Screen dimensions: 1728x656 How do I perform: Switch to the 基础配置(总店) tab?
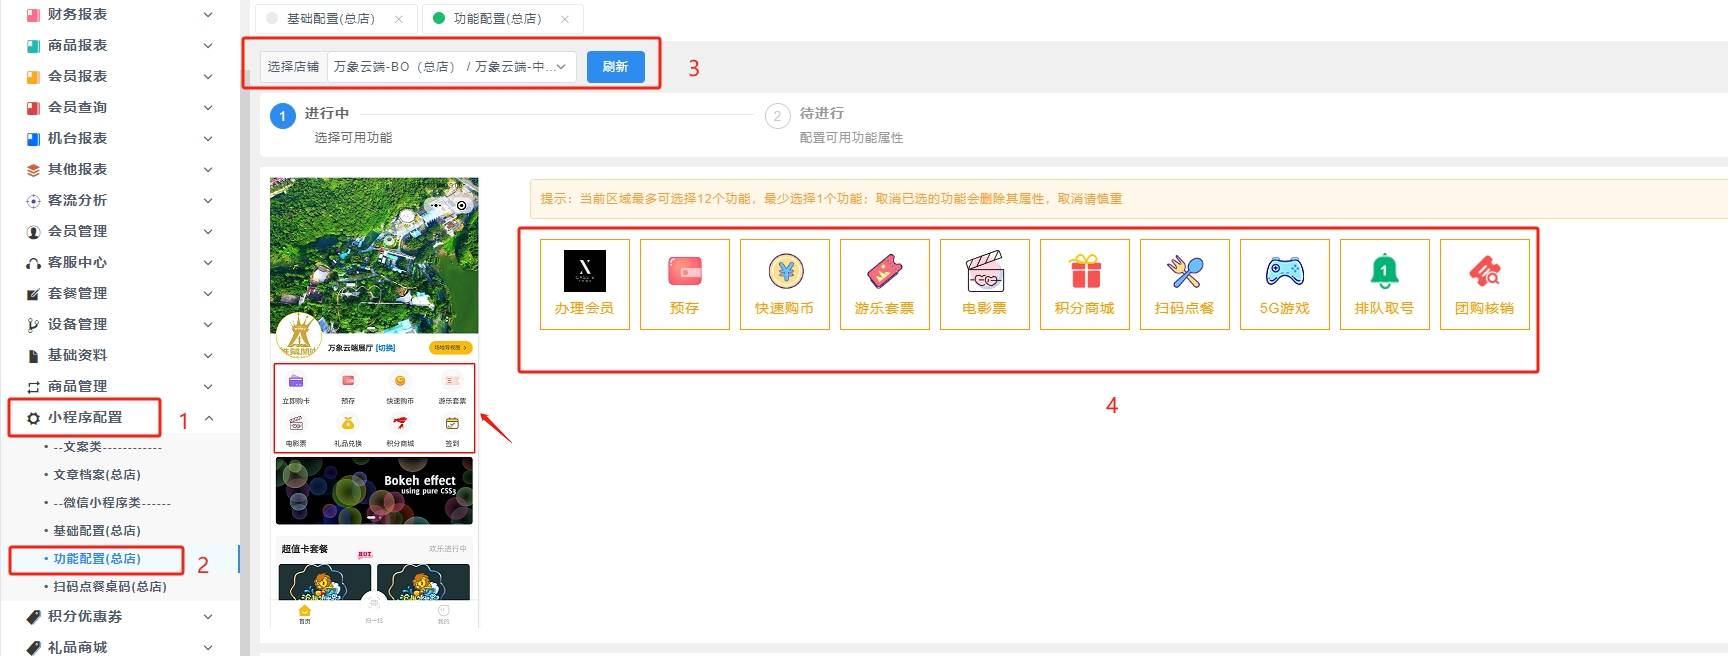[330, 19]
